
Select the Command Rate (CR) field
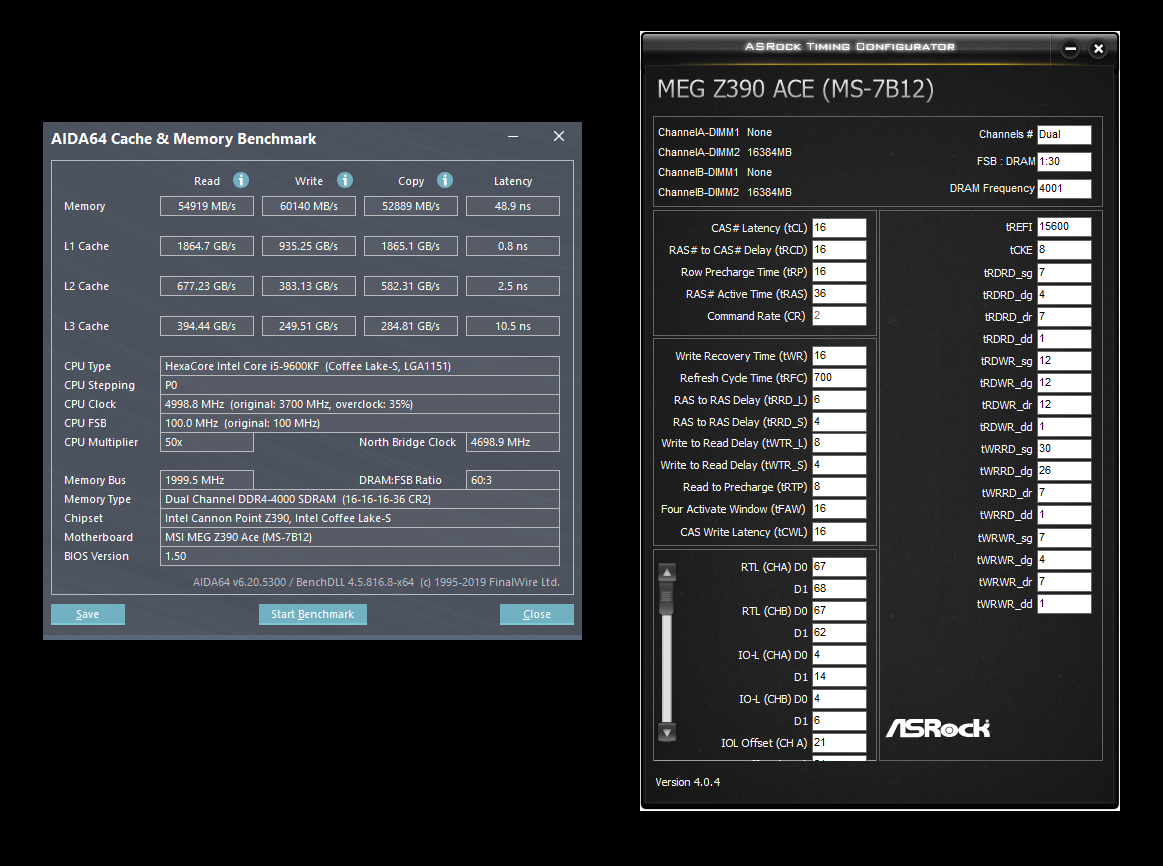tap(839, 316)
